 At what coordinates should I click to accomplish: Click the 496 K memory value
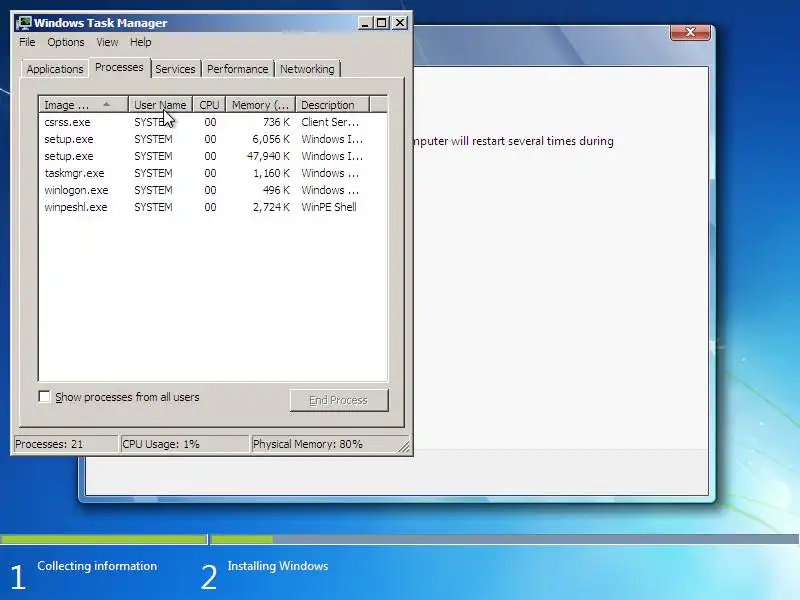(276, 190)
